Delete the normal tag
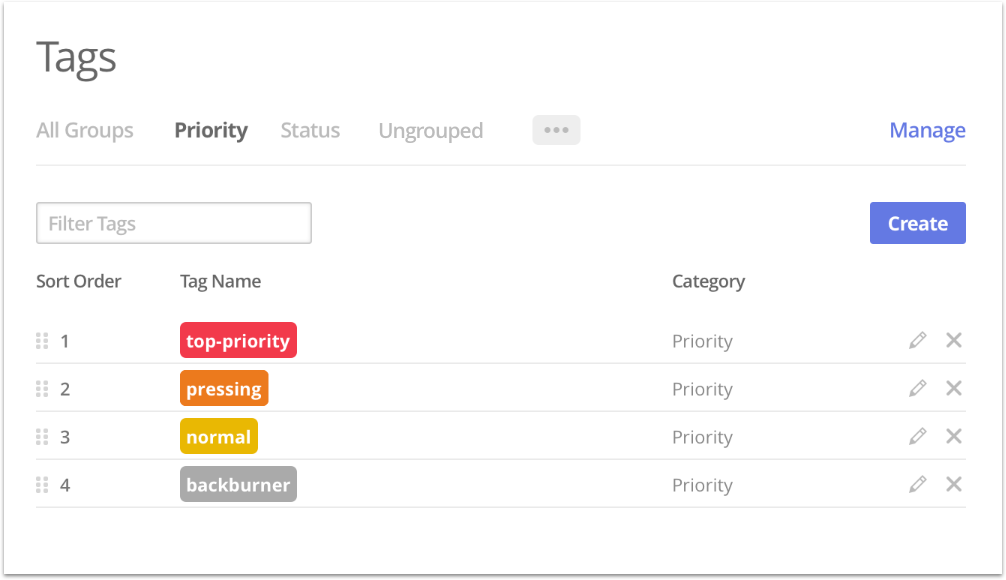Viewport: 1006px width, 580px height. tap(954, 437)
